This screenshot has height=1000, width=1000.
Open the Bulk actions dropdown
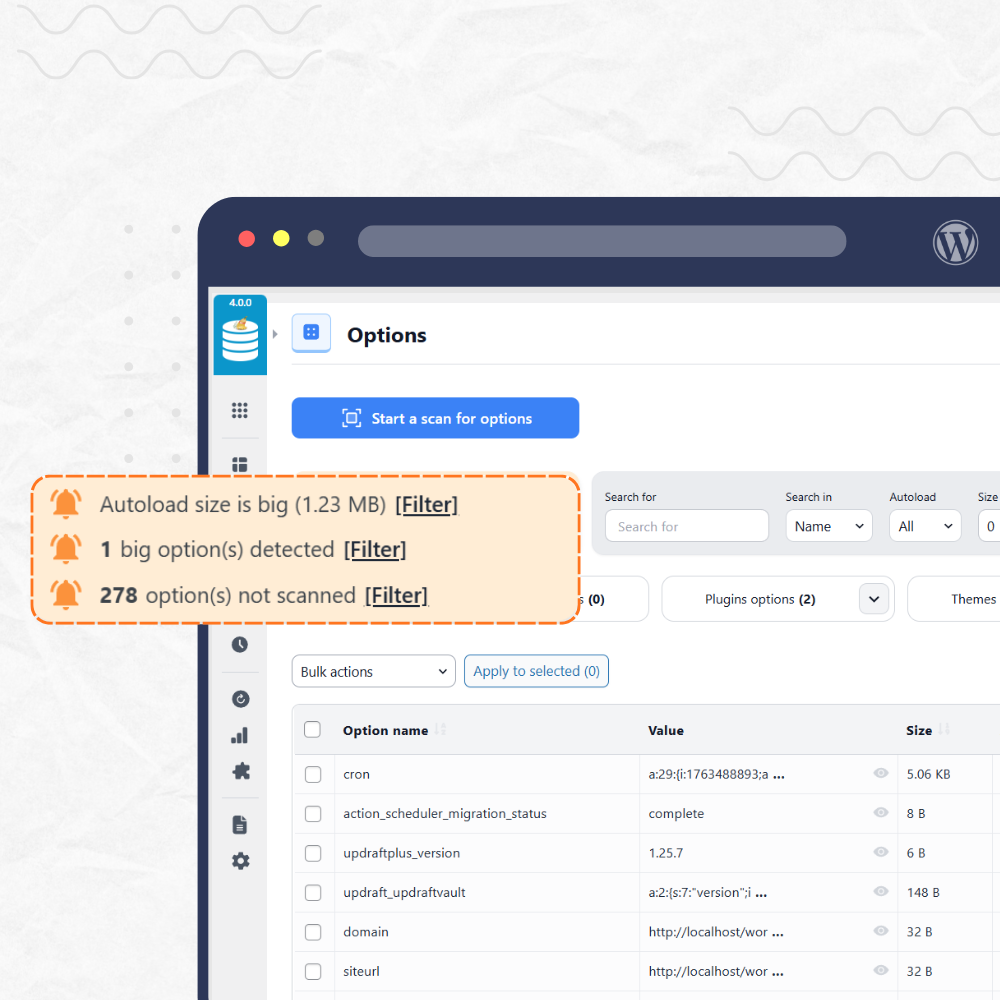(373, 671)
